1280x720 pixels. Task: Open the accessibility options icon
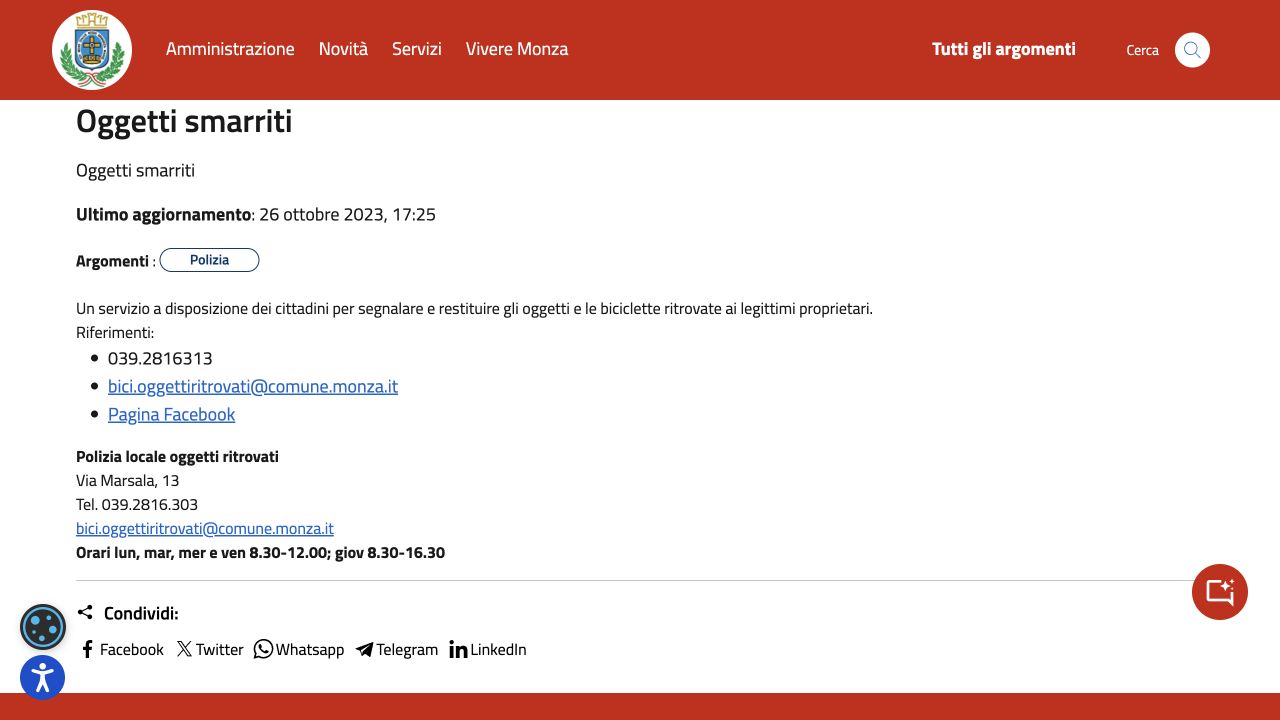coord(43,678)
